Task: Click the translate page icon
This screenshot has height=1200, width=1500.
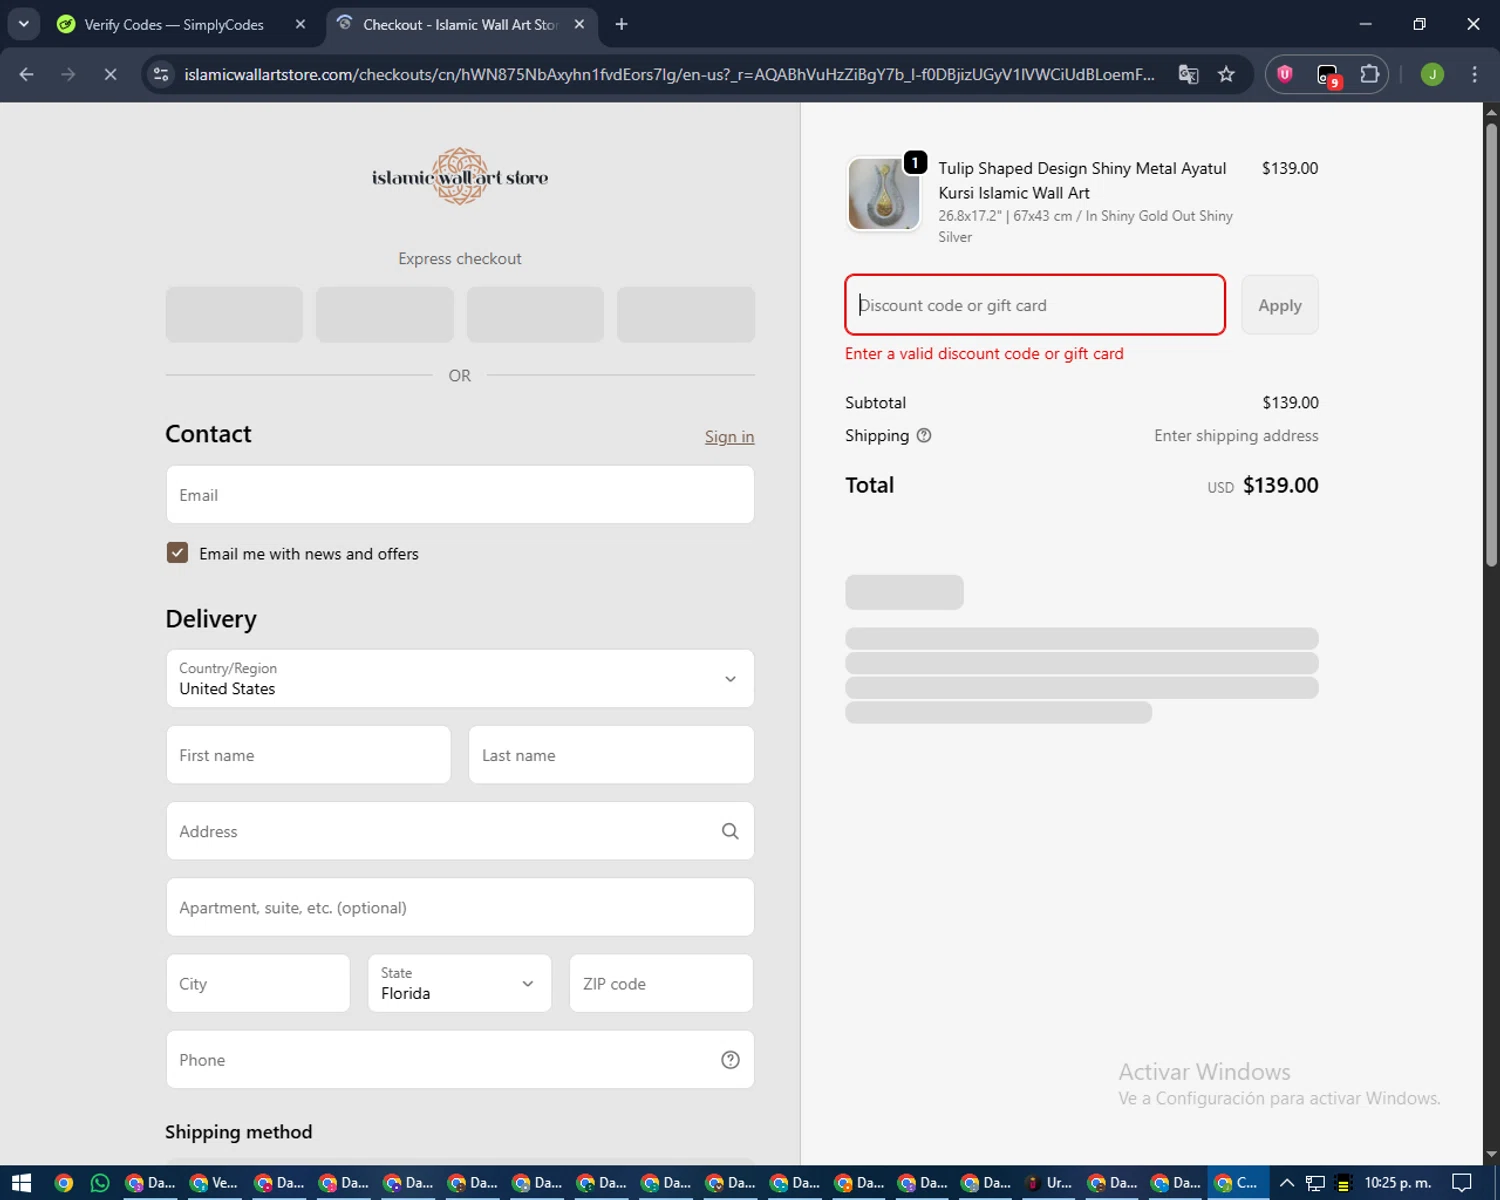Action: (1188, 74)
